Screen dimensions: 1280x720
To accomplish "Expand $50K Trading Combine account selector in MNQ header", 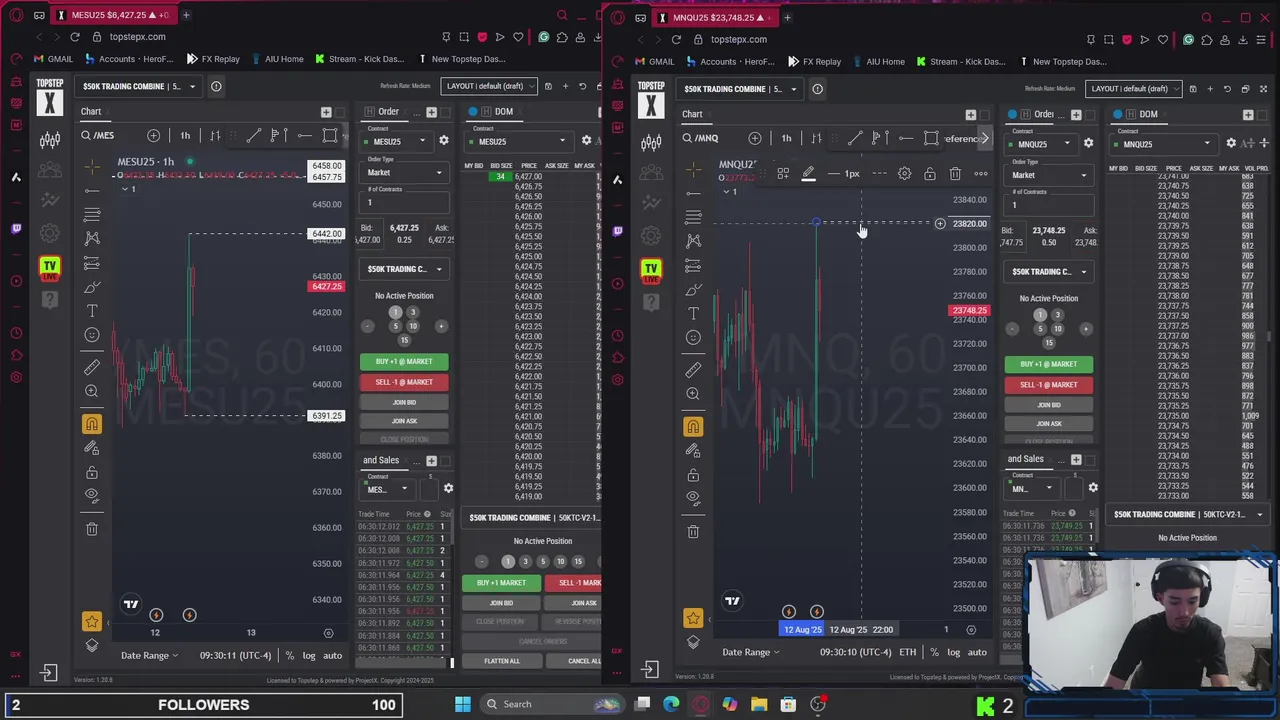I will coord(741,89).
